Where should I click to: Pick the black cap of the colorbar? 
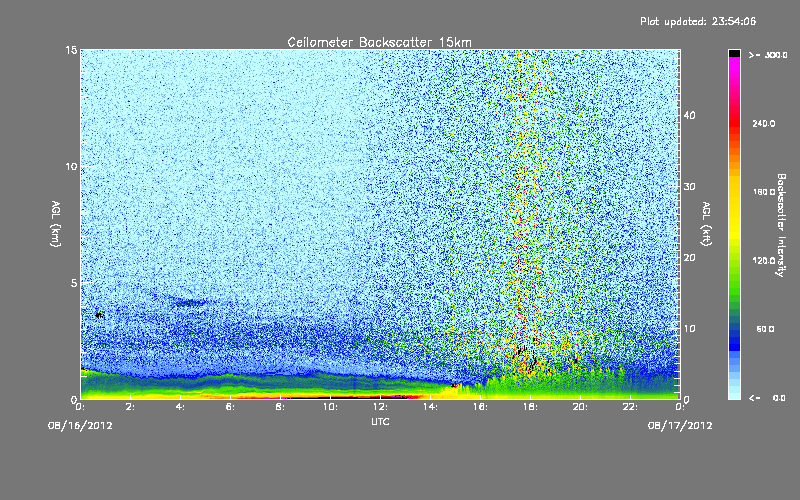click(734, 53)
